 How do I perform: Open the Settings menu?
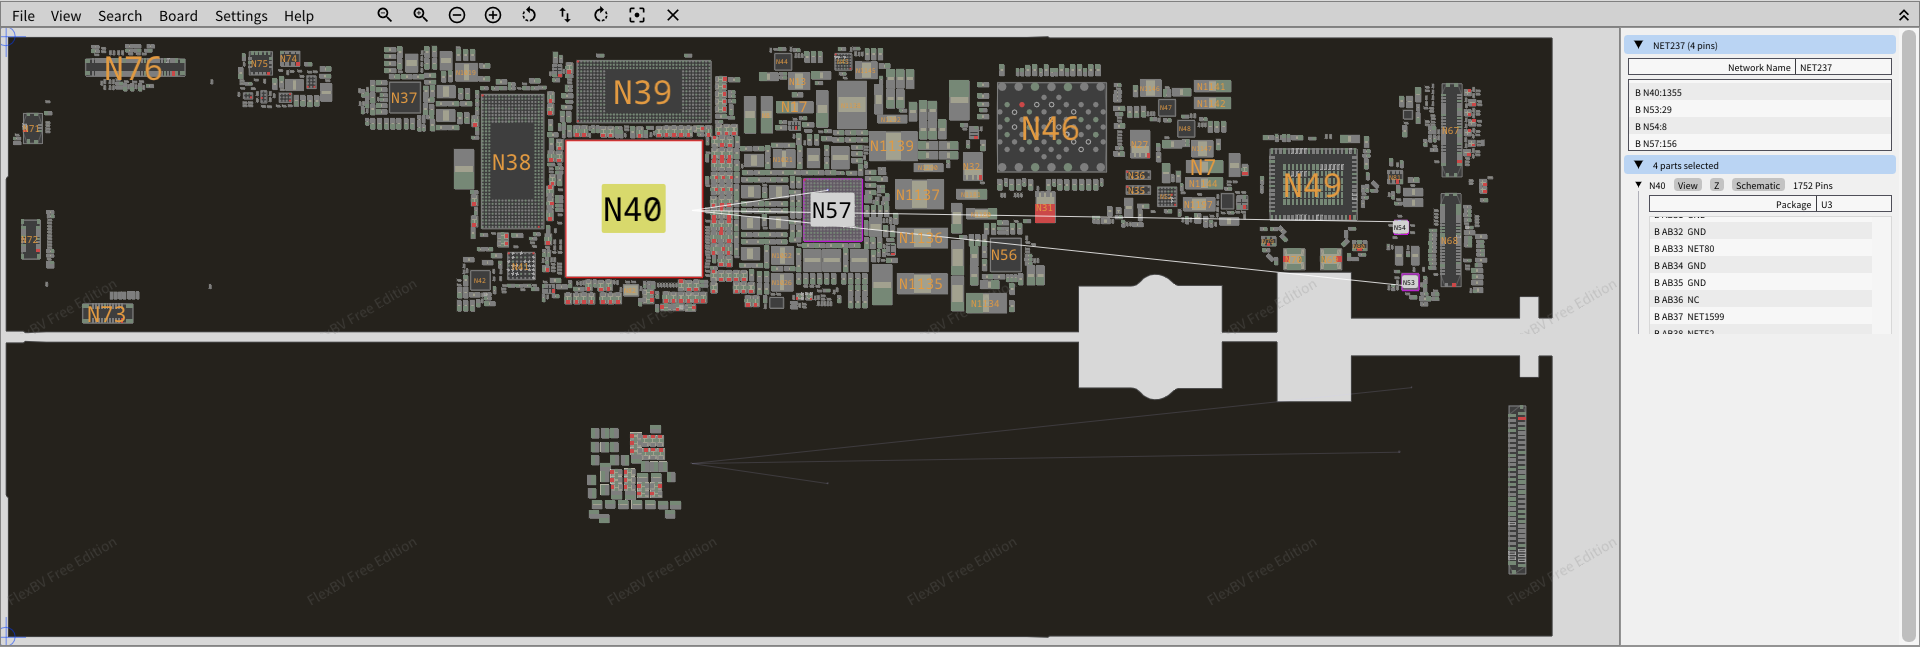click(241, 16)
